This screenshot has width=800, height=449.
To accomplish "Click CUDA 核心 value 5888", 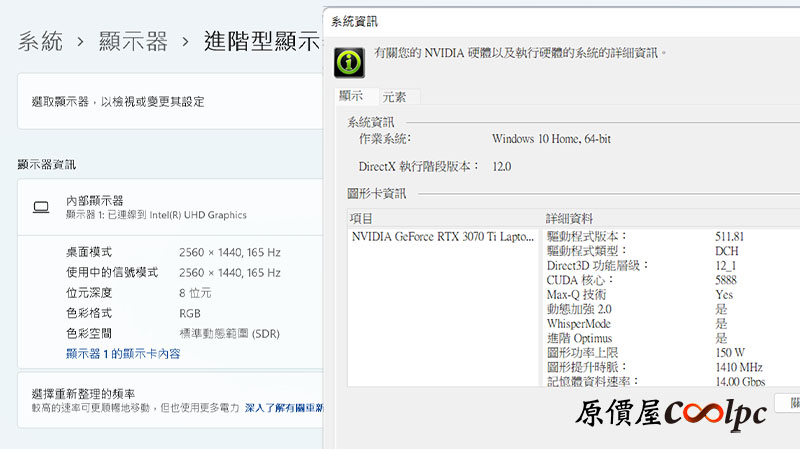I will coord(726,280).
